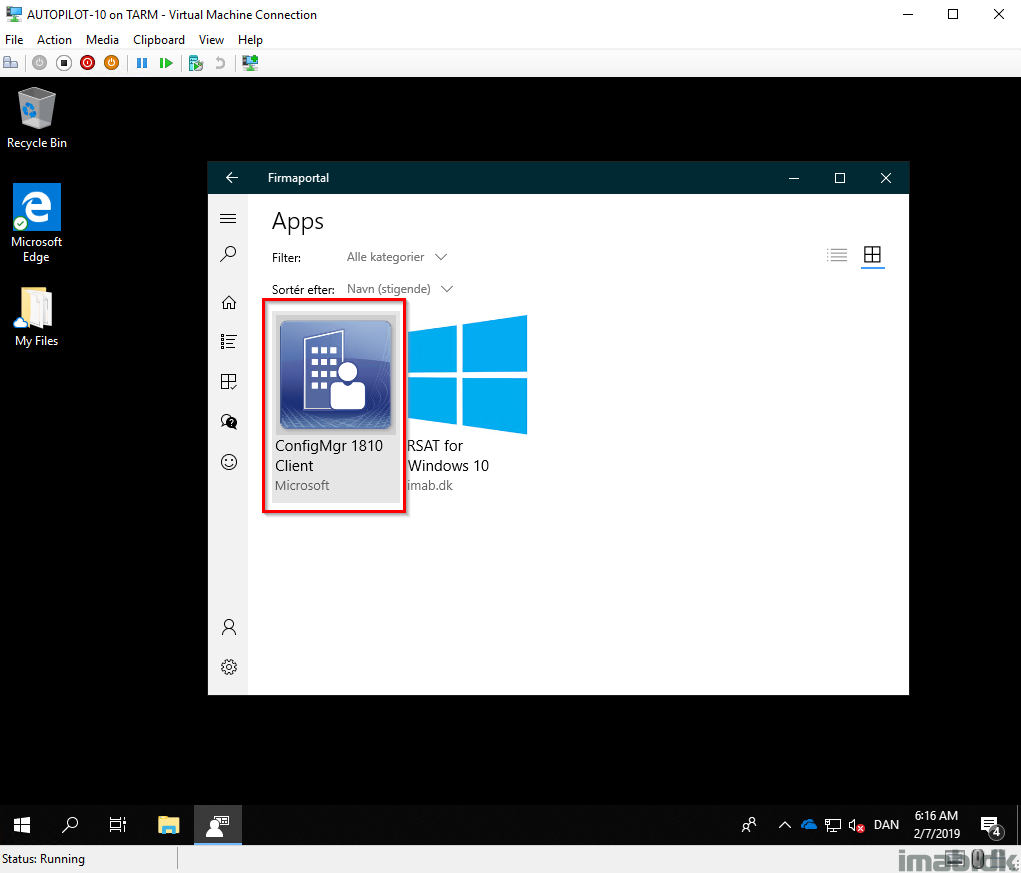Viewport: 1021px width, 873px height.
Task: Switch apps to grid tile view
Action: (873, 255)
